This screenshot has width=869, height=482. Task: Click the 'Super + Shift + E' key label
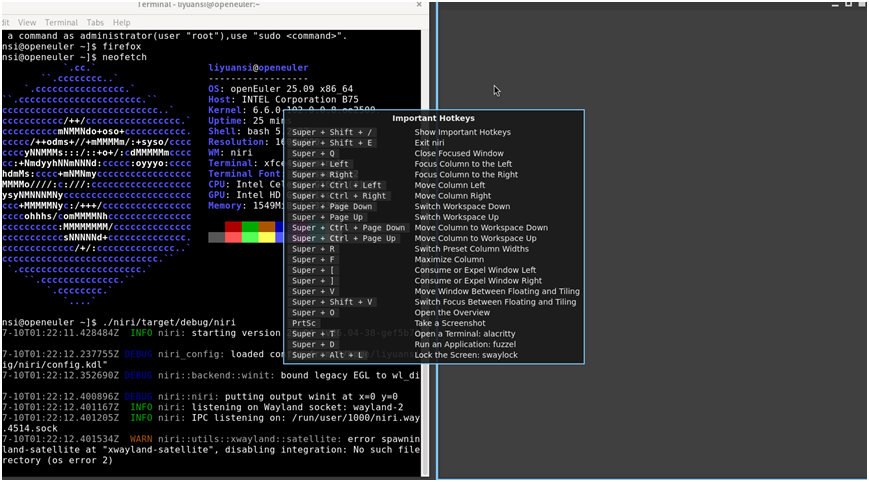(x=332, y=143)
